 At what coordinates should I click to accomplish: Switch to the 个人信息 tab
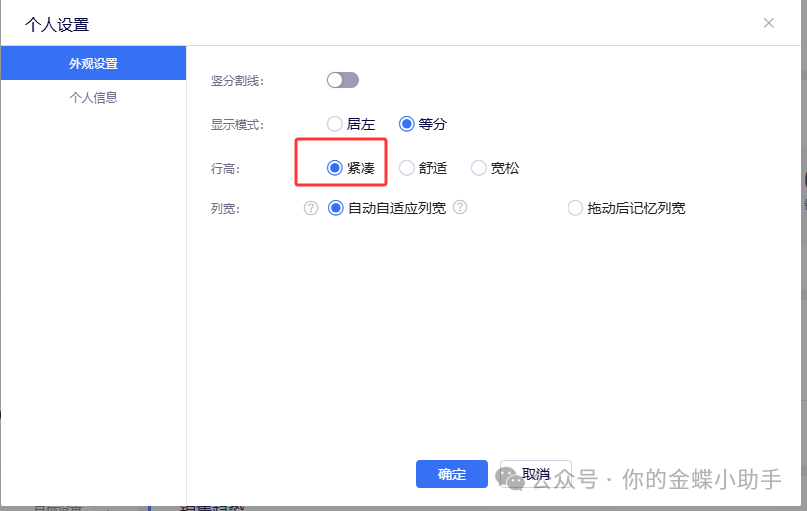(93, 98)
